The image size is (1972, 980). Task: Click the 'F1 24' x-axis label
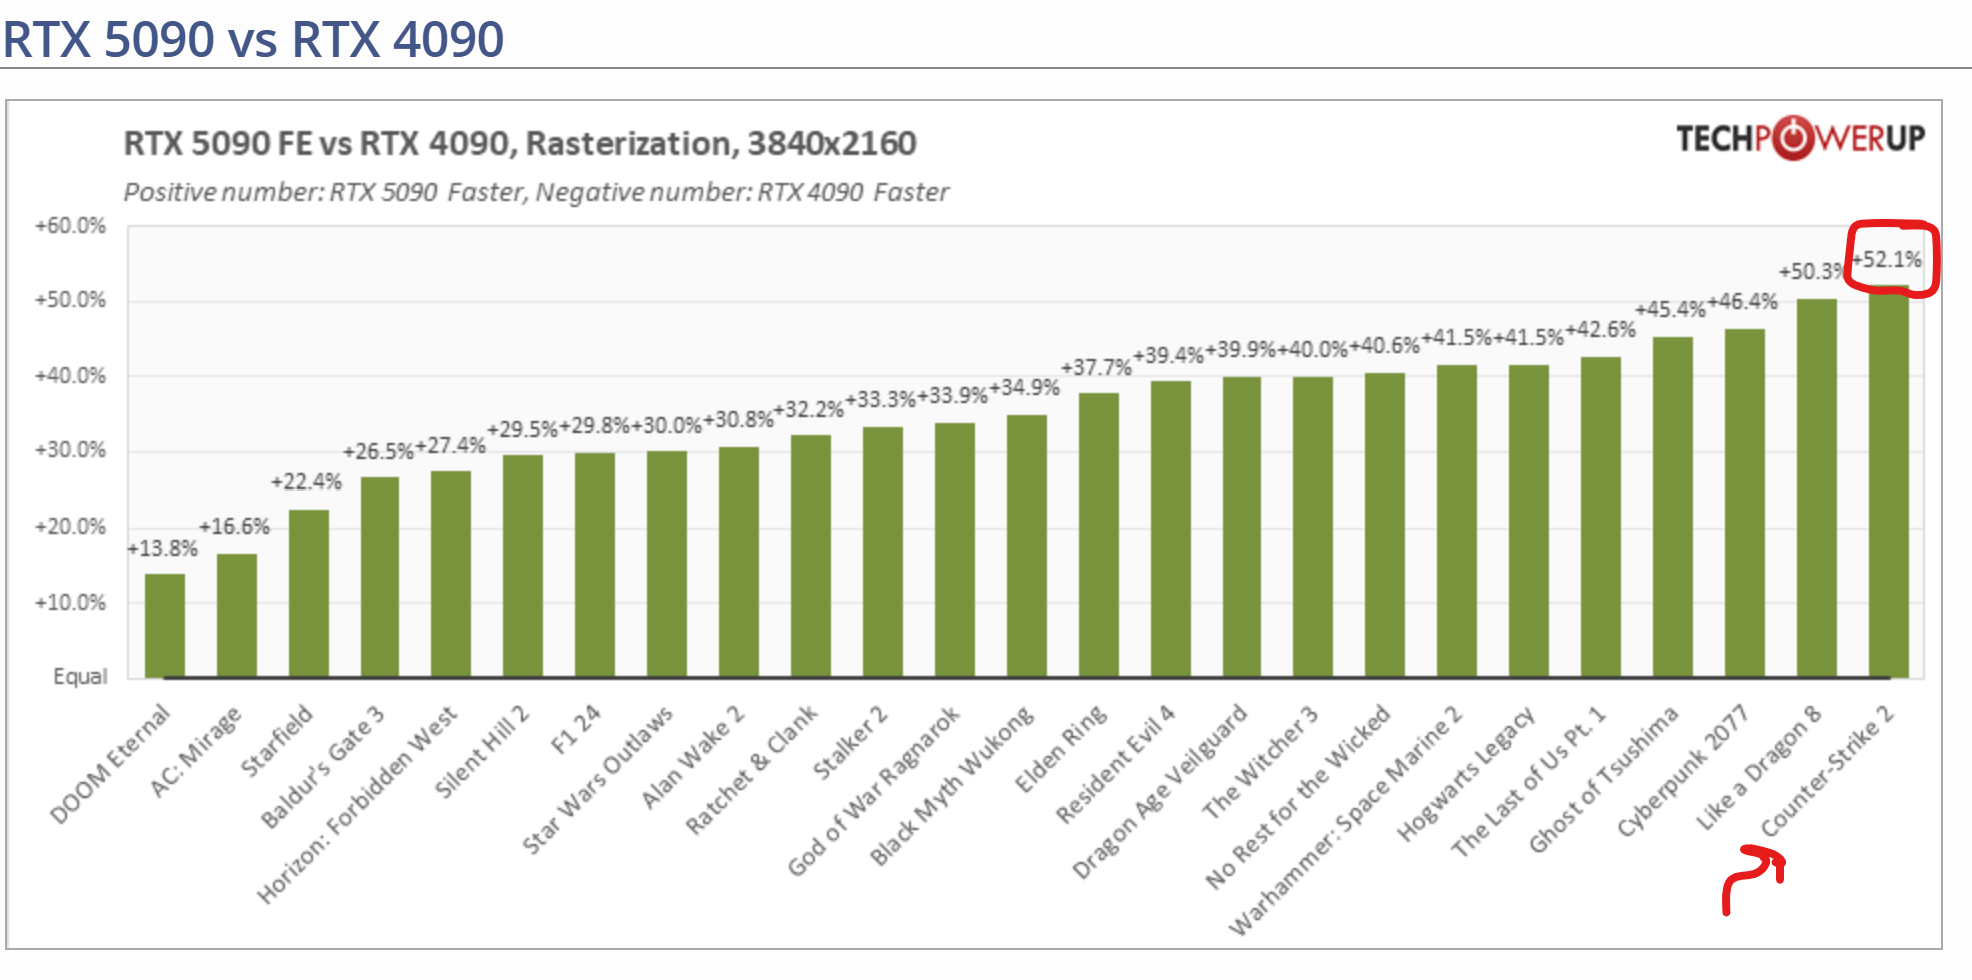575,728
